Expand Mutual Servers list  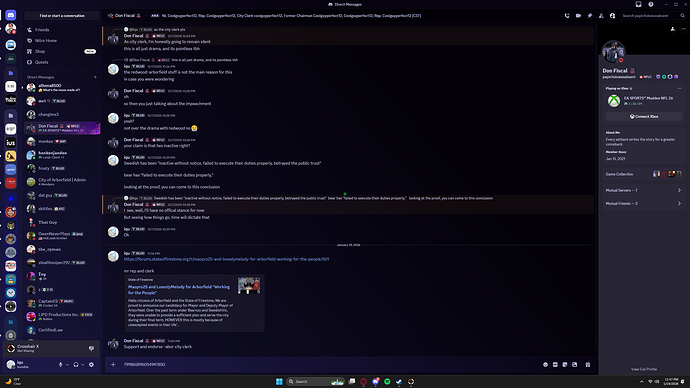click(643, 190)
